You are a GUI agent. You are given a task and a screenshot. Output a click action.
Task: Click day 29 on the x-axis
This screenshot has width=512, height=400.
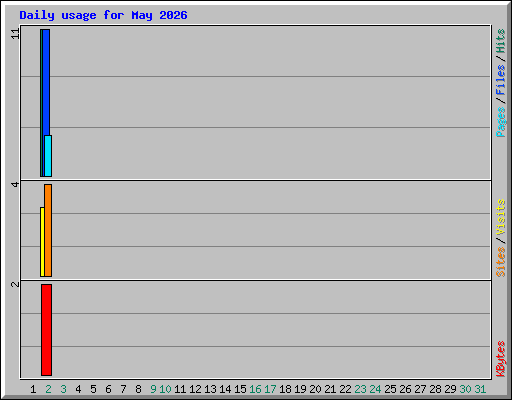tap(450, 389)
